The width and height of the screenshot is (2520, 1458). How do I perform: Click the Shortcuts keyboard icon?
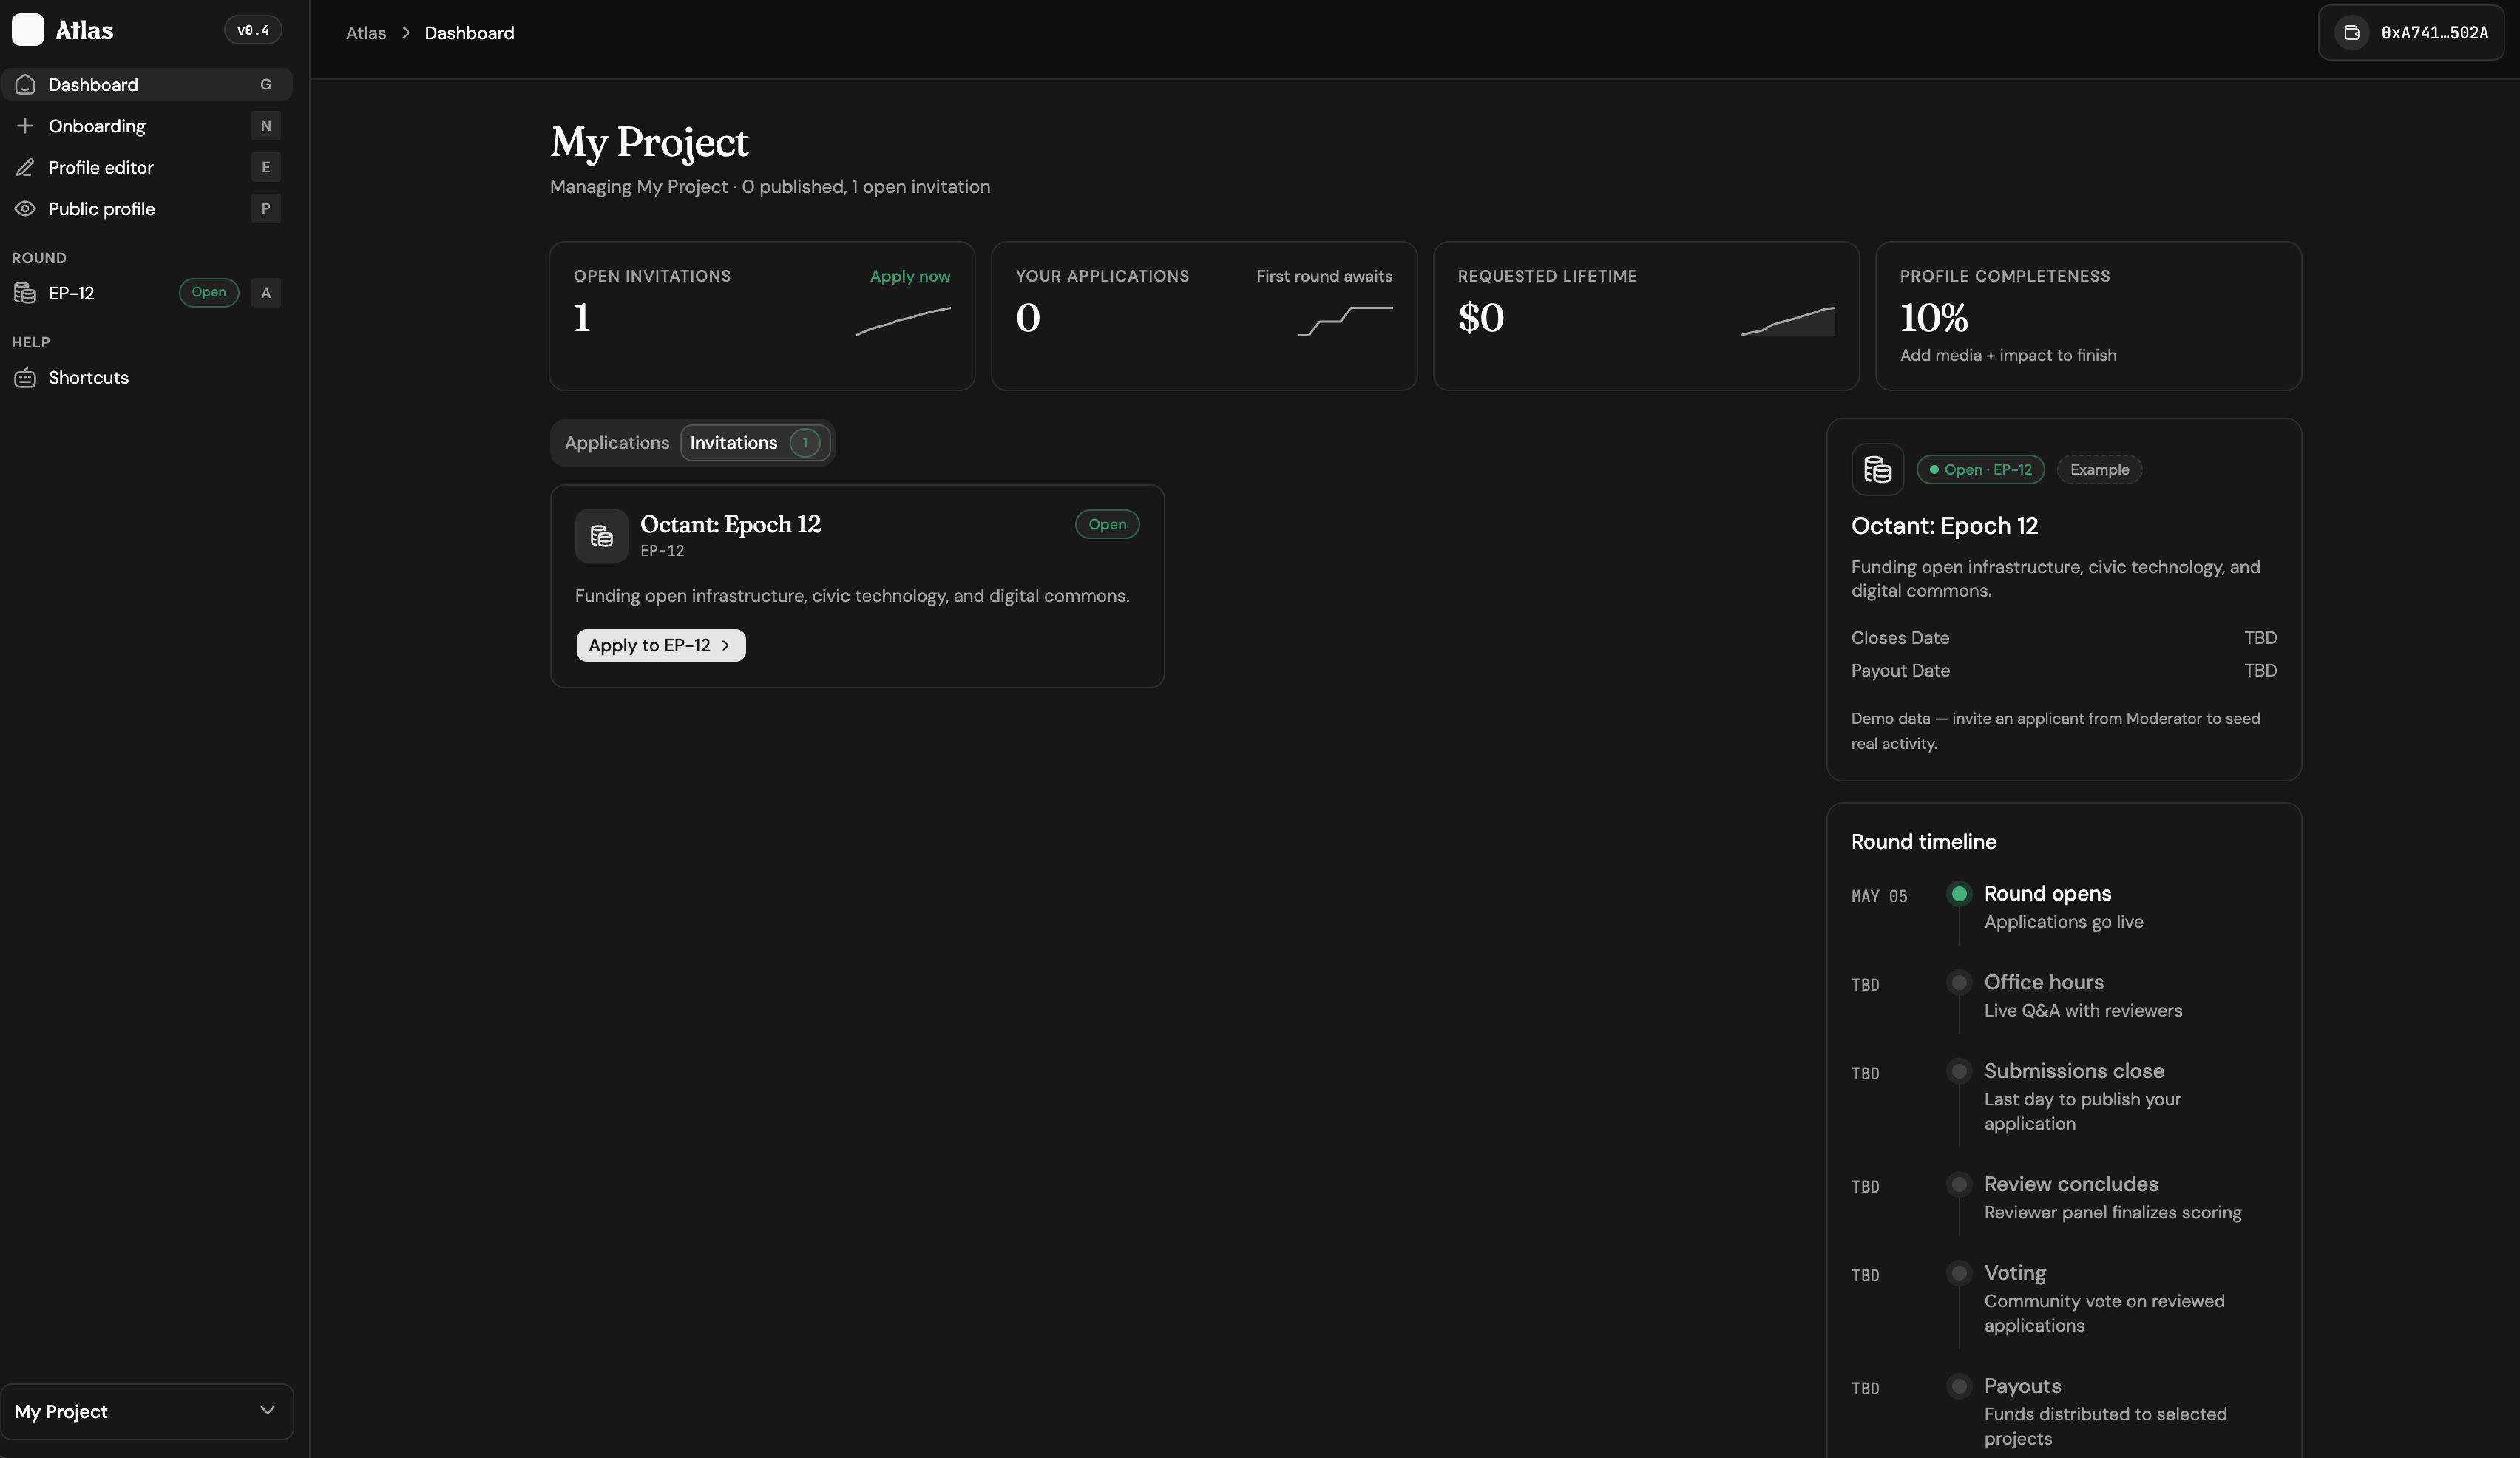25,378
